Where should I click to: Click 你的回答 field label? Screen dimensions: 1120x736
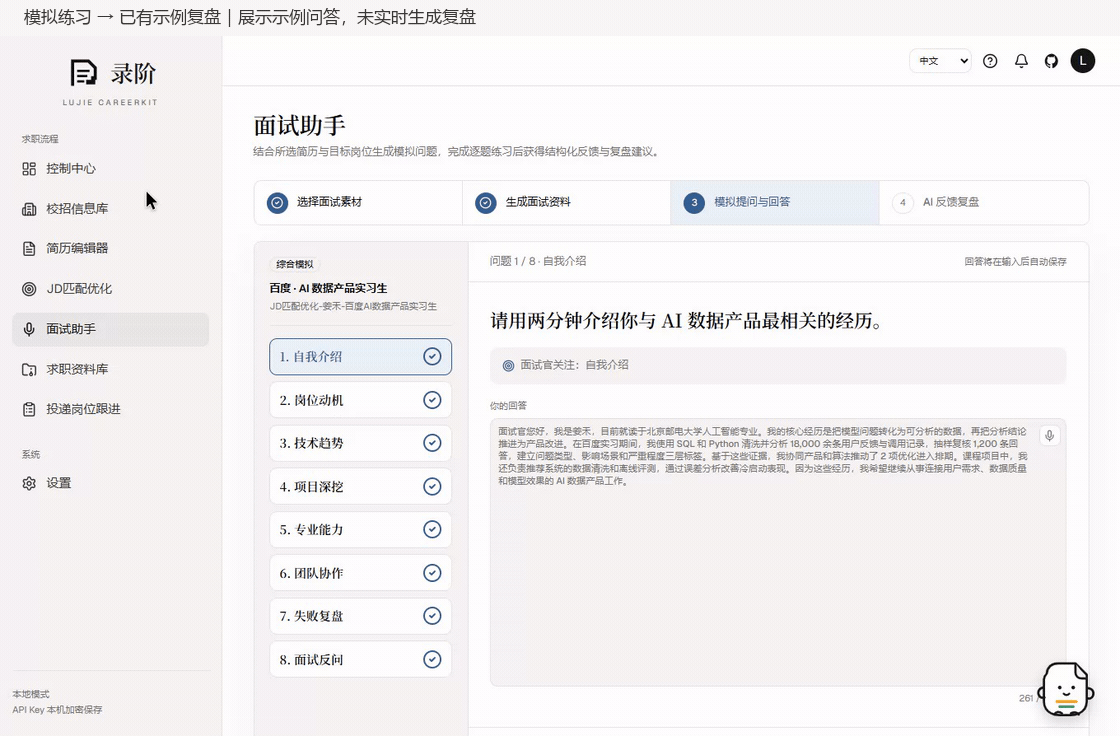pos(508,406)
